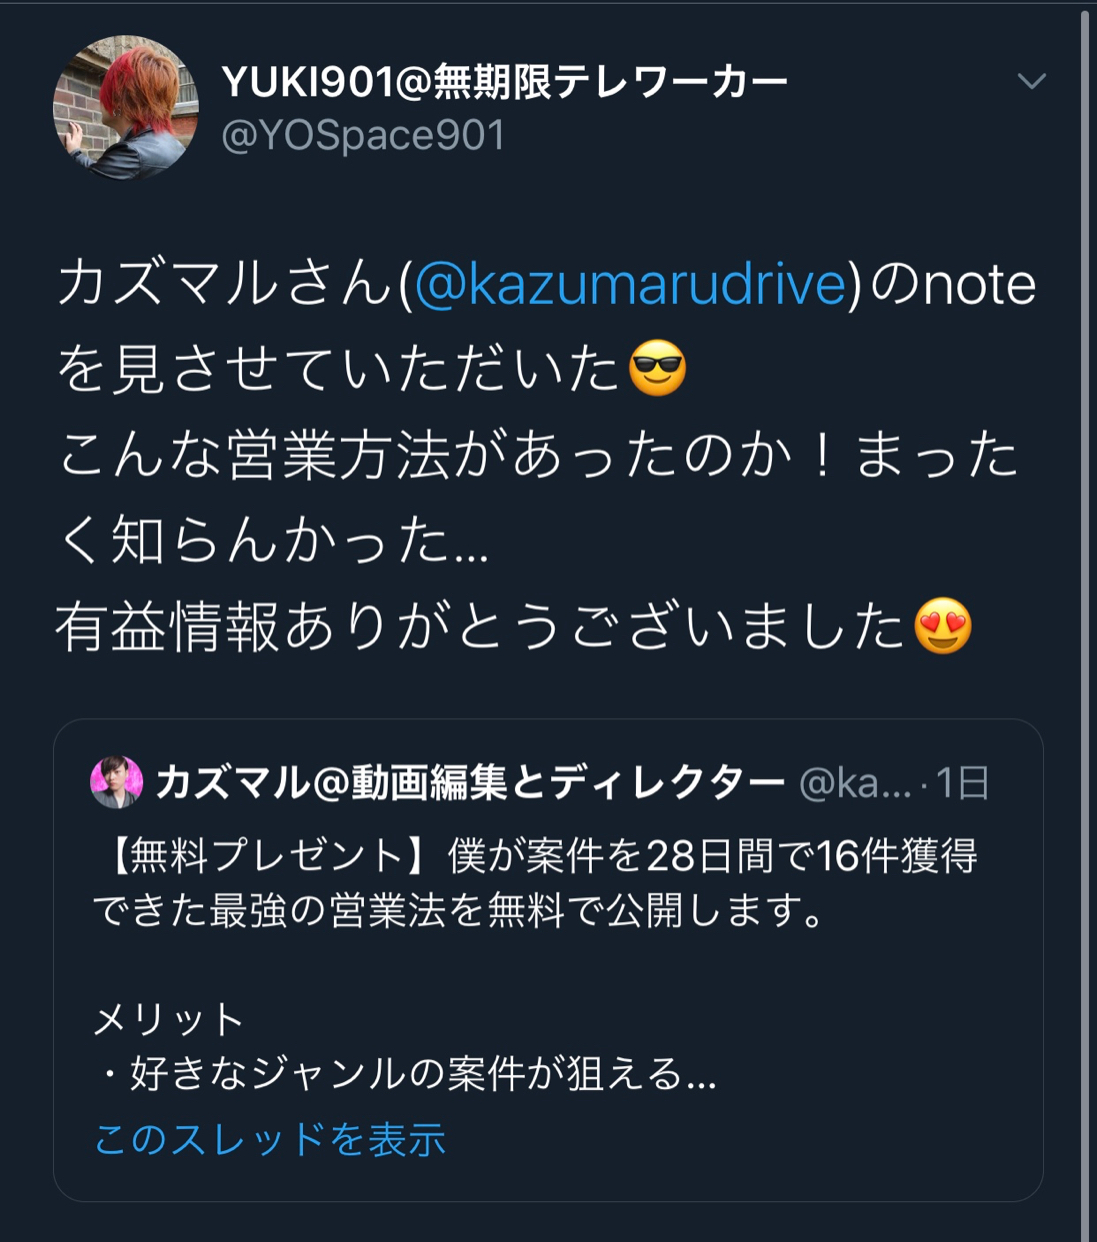Open the @YOSpace901 handle
The width and height of the screenshot is (1097, 1242).
tap(363, 135)
